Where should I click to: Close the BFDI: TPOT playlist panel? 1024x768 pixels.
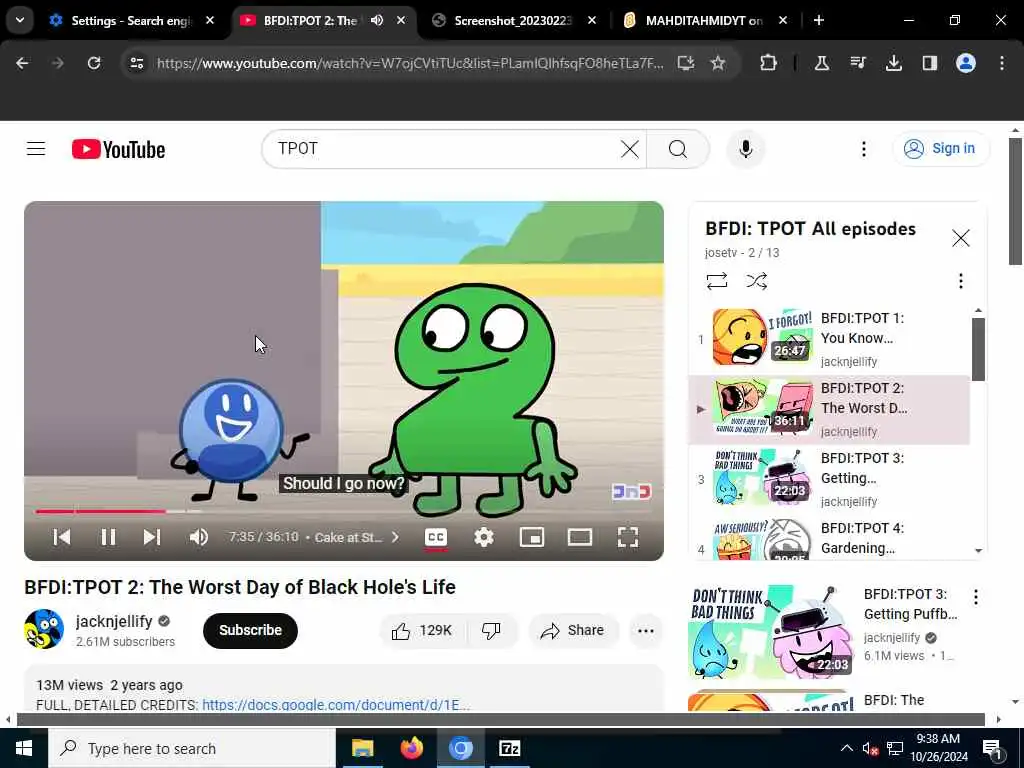pyautogui.click(x=961, y=238)
